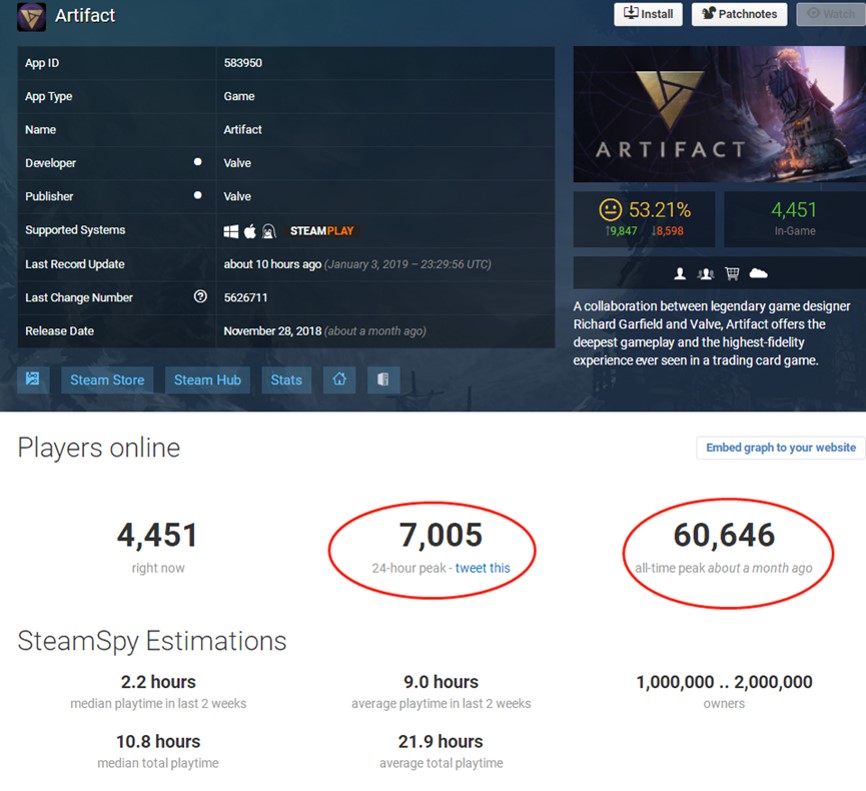Viewport: 866px width, 791px height.
Task: Click the single-player person icon
Action: [x=680, y=273]
